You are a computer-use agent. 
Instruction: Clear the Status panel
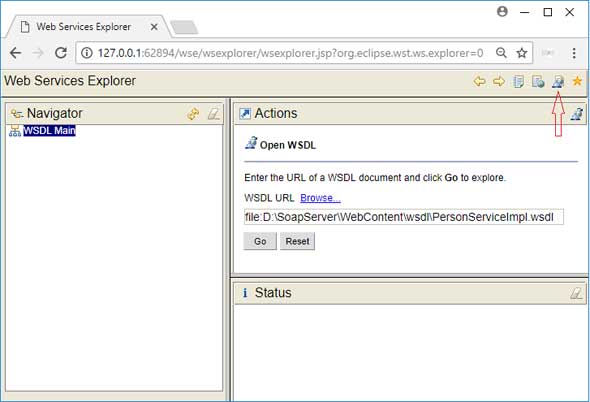coord(576,293)
